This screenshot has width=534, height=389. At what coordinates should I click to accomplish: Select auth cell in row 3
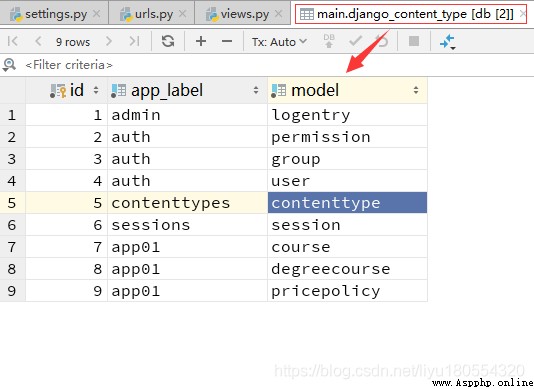(188, 159)
